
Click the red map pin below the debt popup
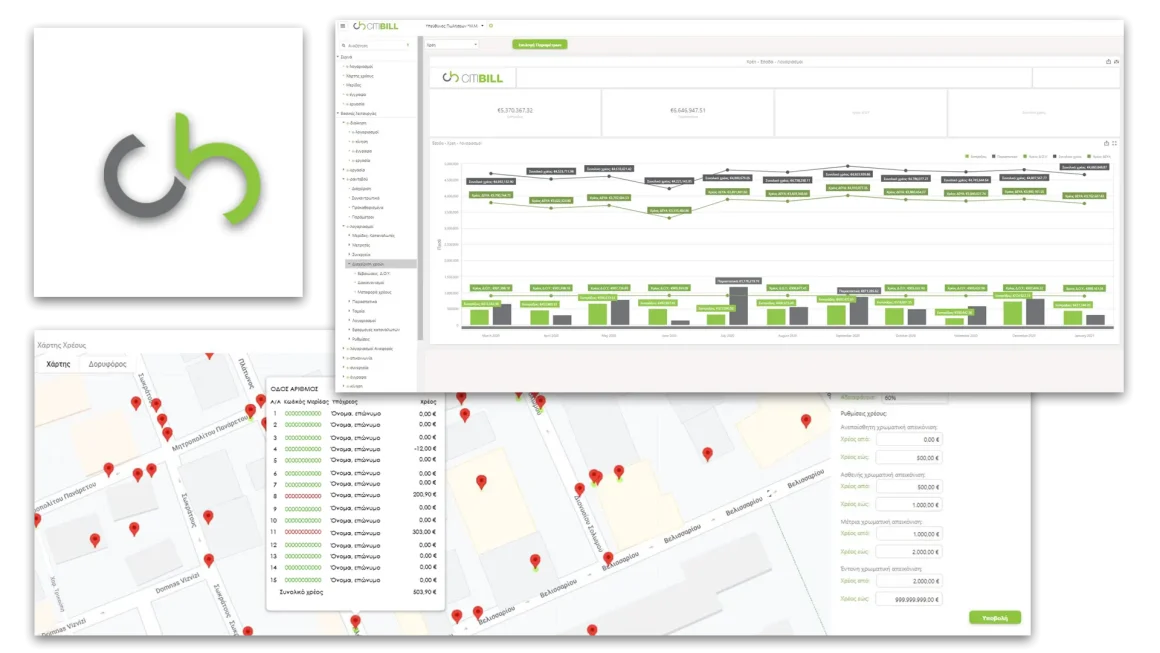tap(355, 621)
